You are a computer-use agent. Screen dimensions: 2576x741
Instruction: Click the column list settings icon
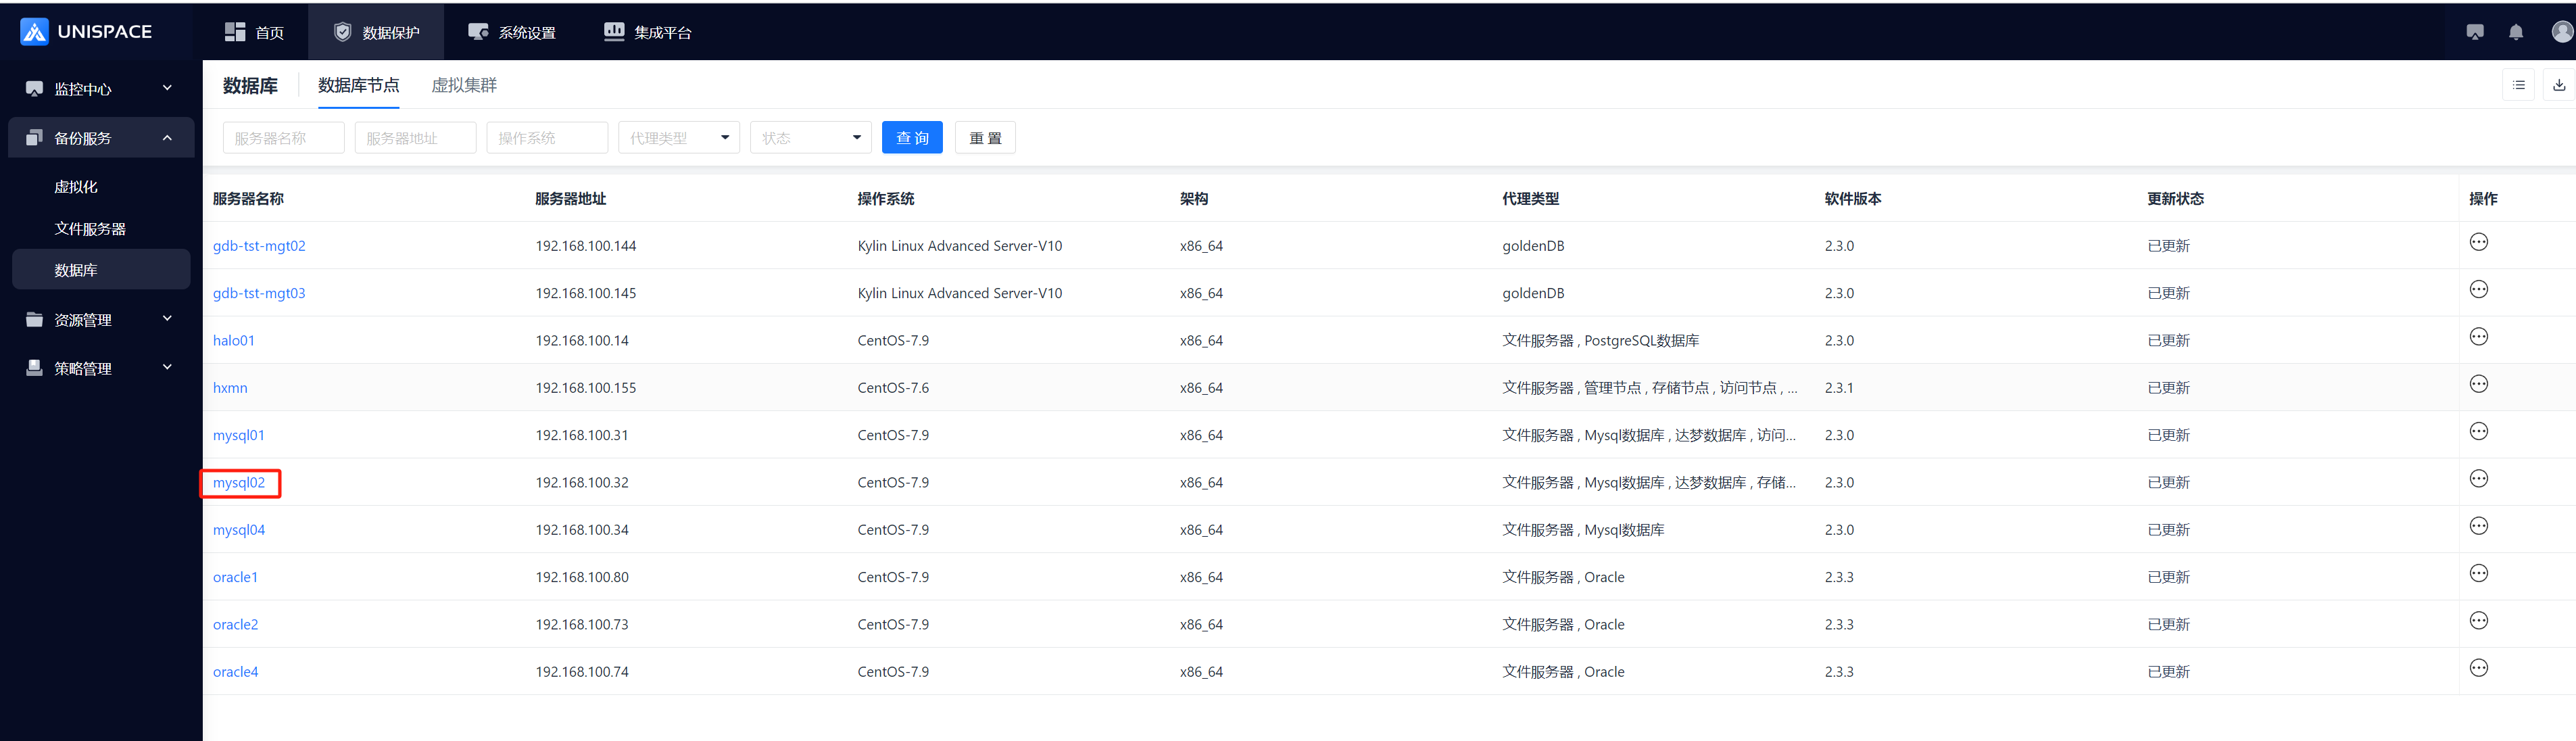click(2519, 85)
